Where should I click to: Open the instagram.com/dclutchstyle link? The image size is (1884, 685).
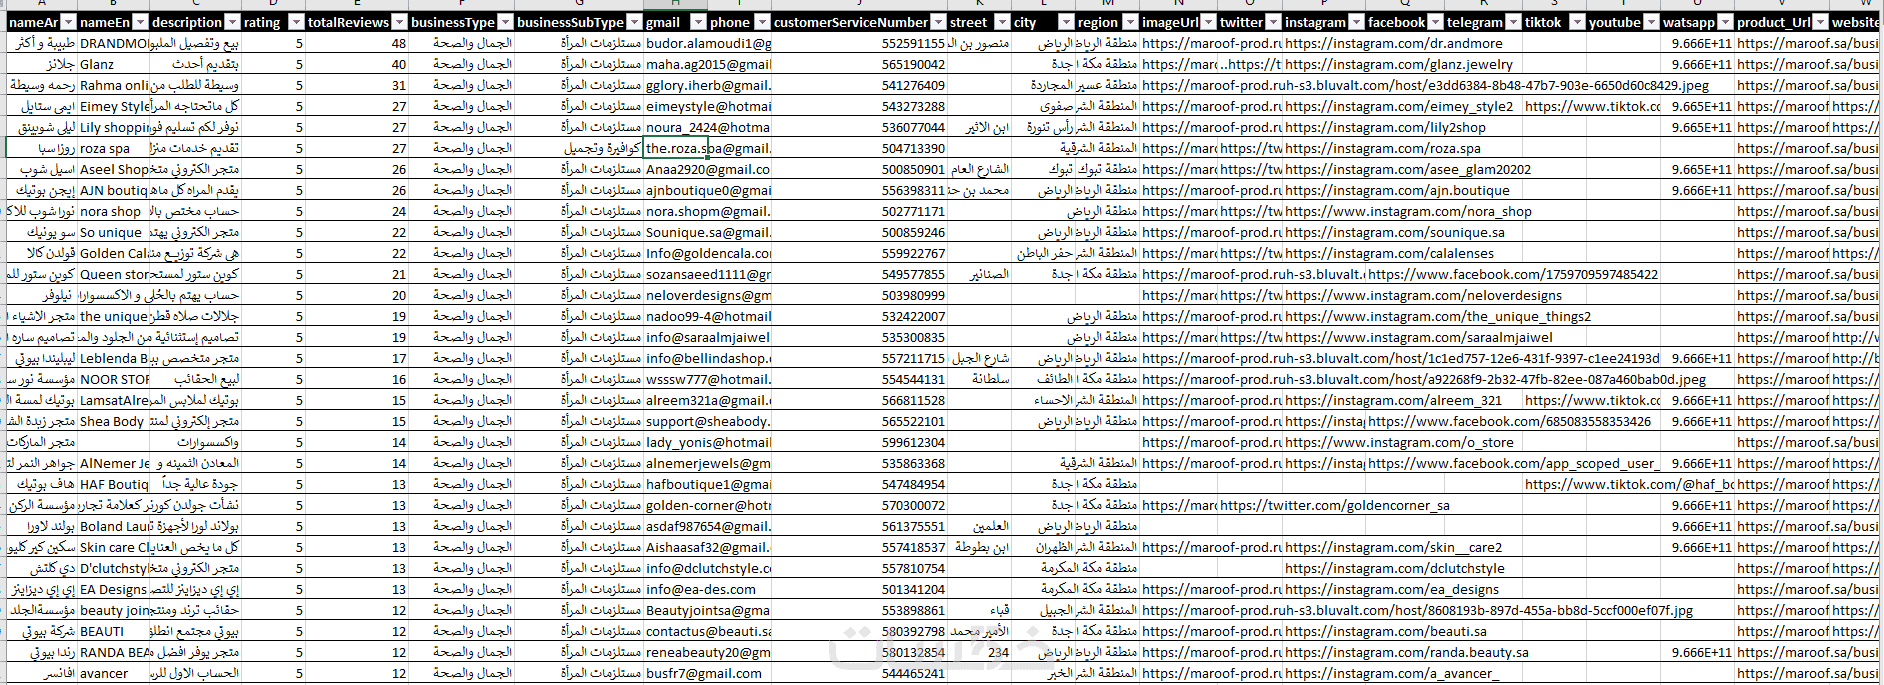(1395, 568)
